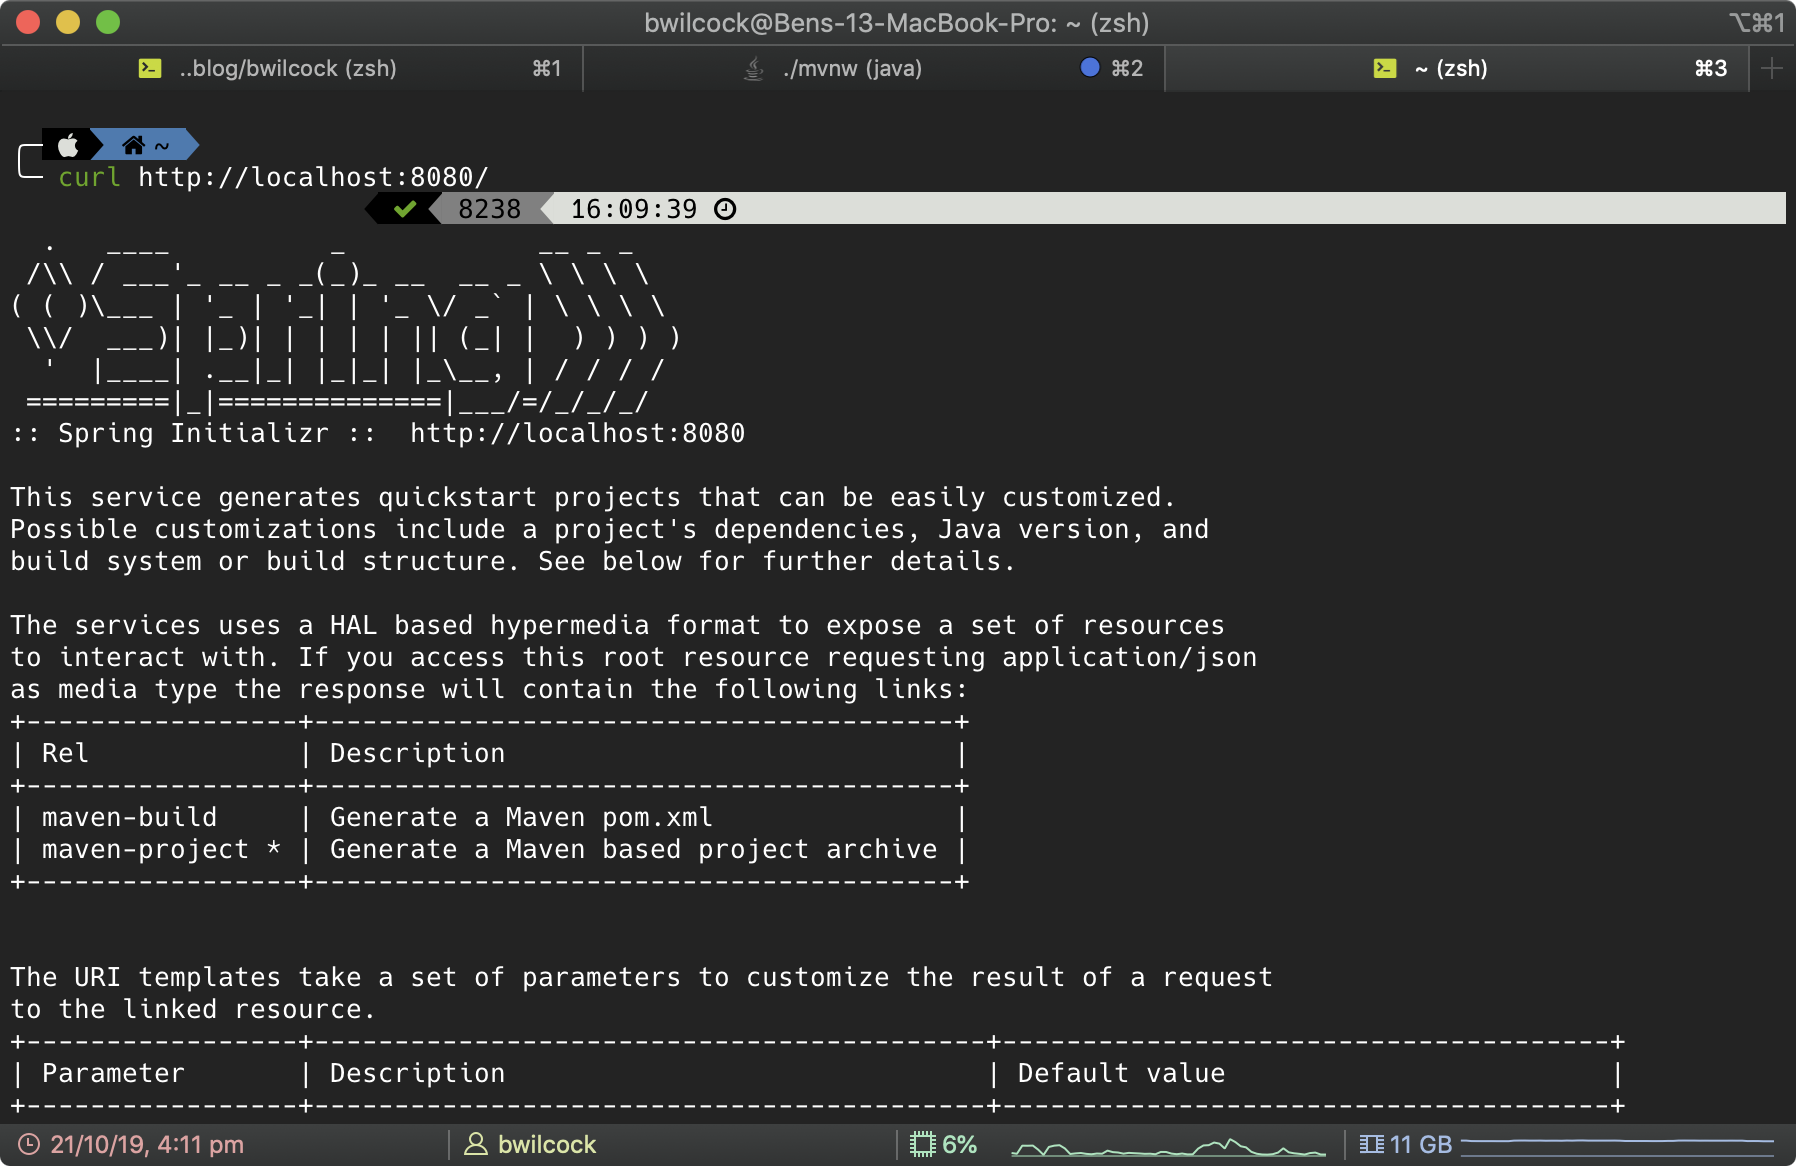Click the clock icon beside timestamp 16:09:39

(725, 209)
